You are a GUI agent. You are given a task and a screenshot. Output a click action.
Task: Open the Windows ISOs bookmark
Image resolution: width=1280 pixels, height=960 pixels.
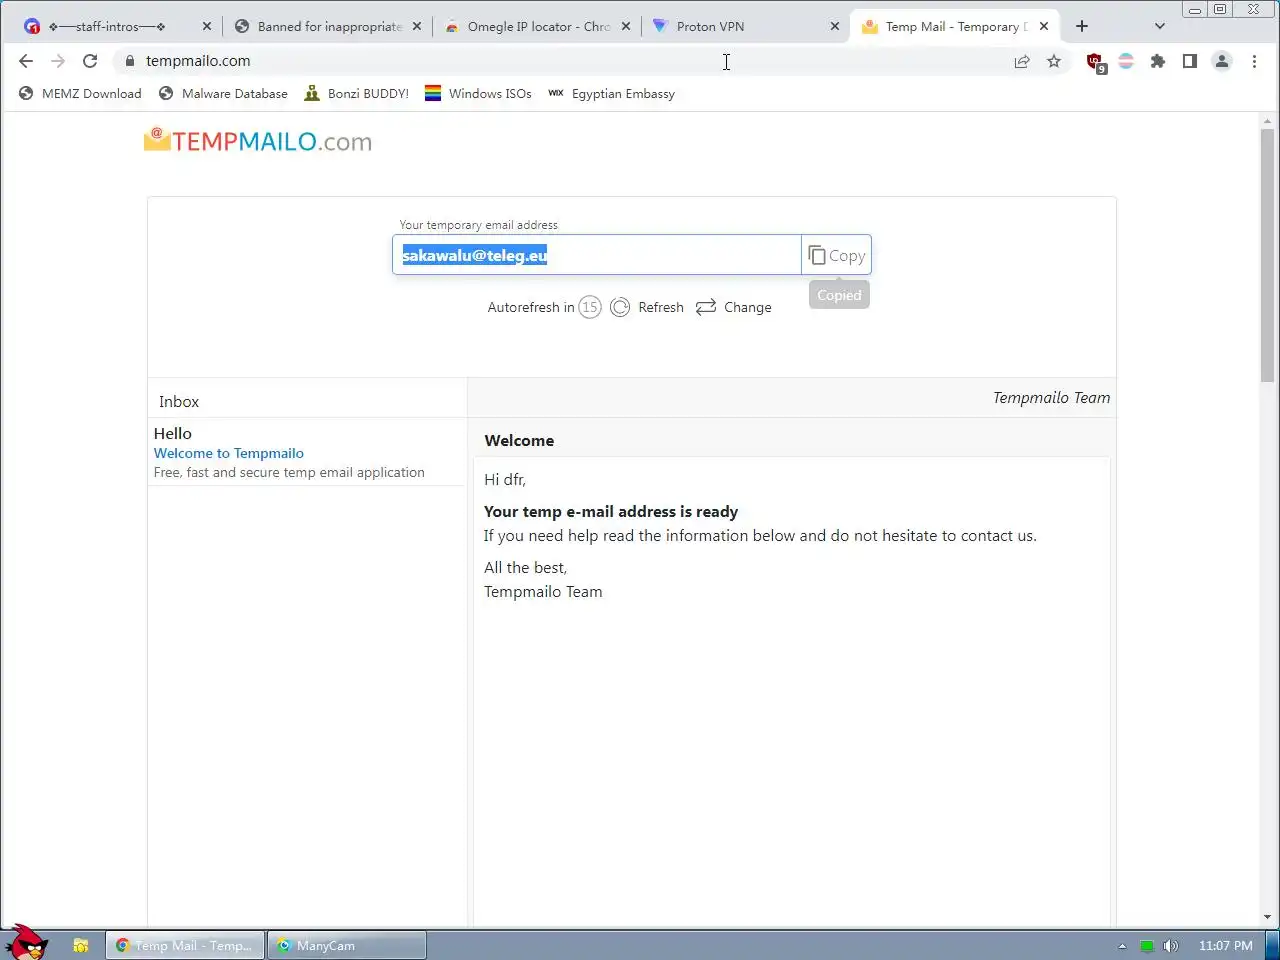[478, 94]
